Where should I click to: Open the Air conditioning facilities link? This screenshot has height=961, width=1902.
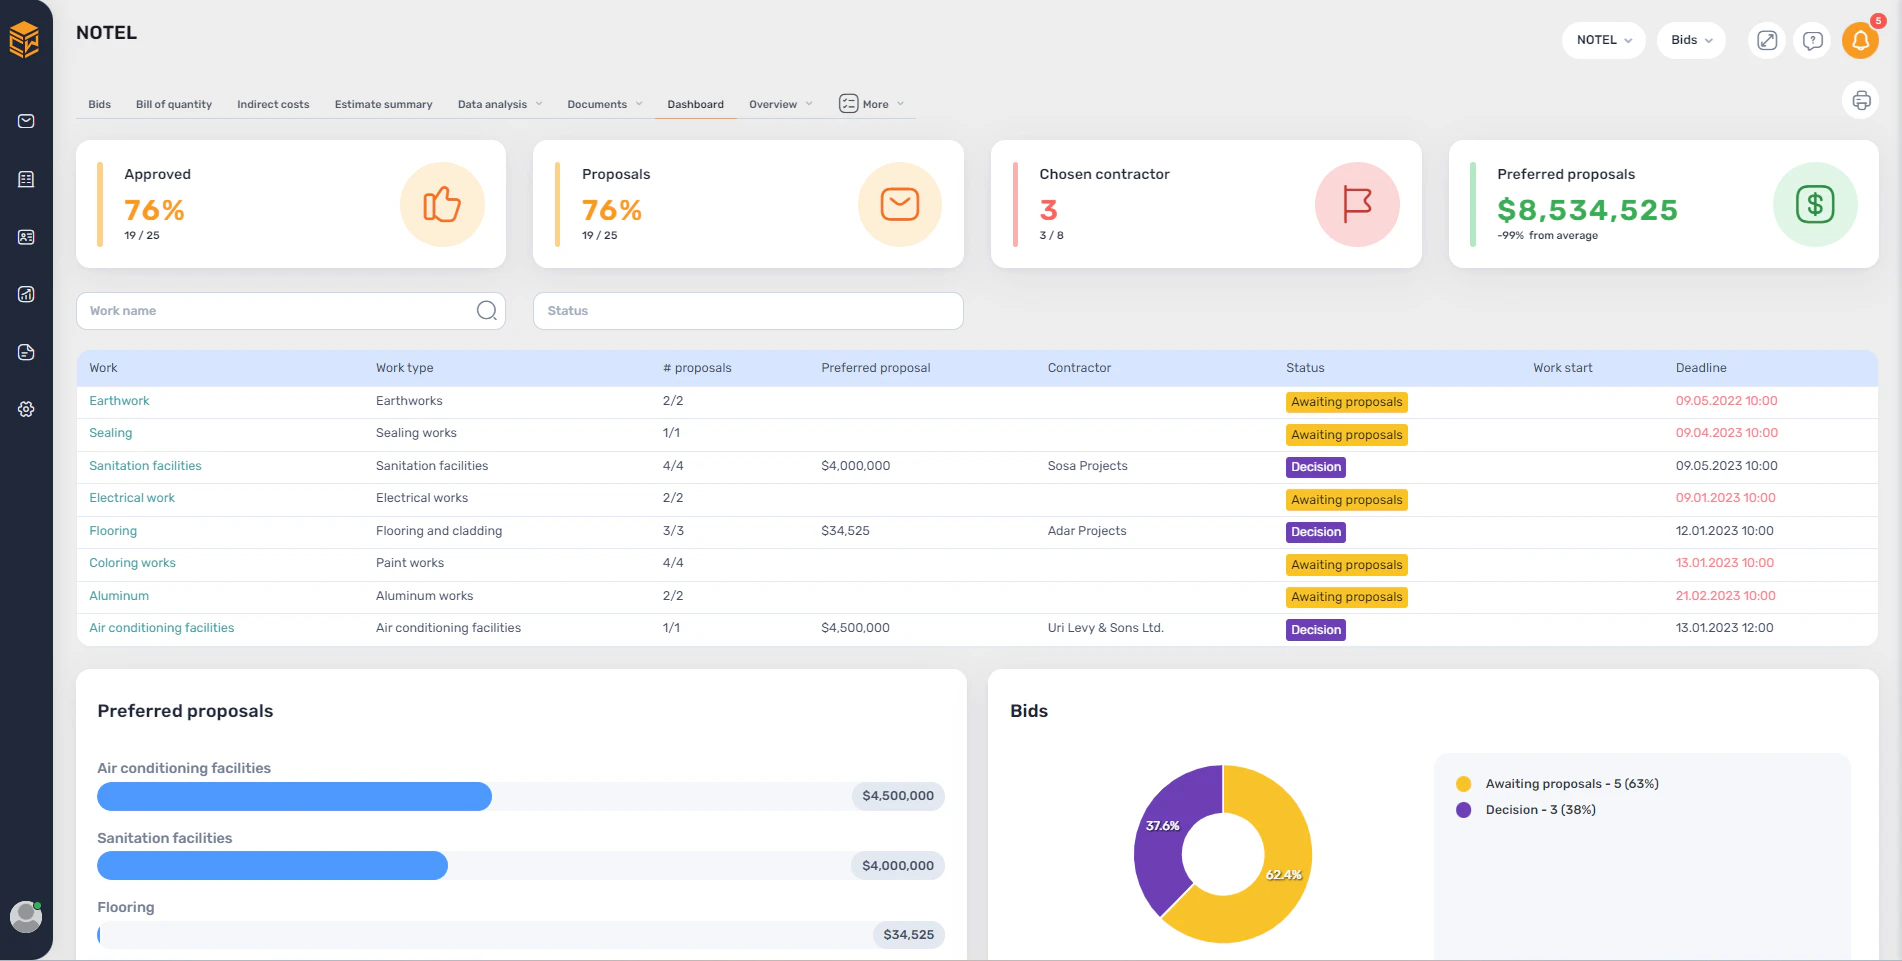(161, 627)
